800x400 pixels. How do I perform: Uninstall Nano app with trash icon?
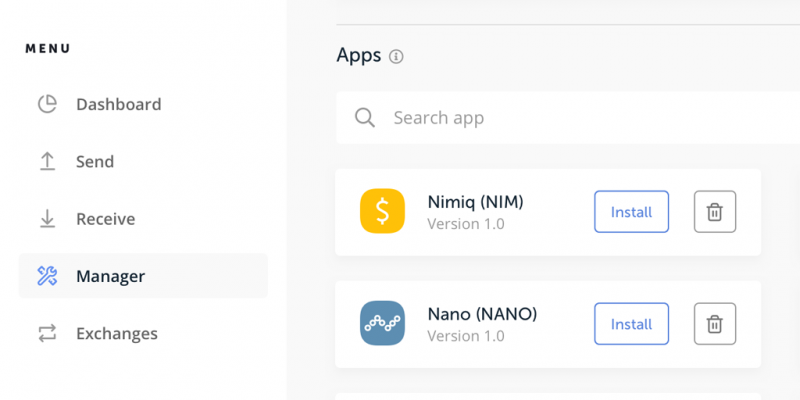(x=714, y=324)
